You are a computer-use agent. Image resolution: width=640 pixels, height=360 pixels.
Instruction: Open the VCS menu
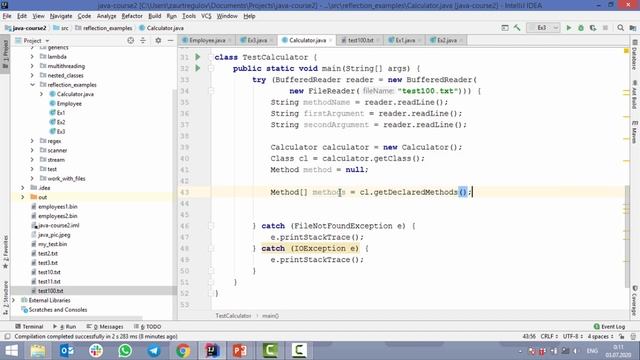click(206, 16)
